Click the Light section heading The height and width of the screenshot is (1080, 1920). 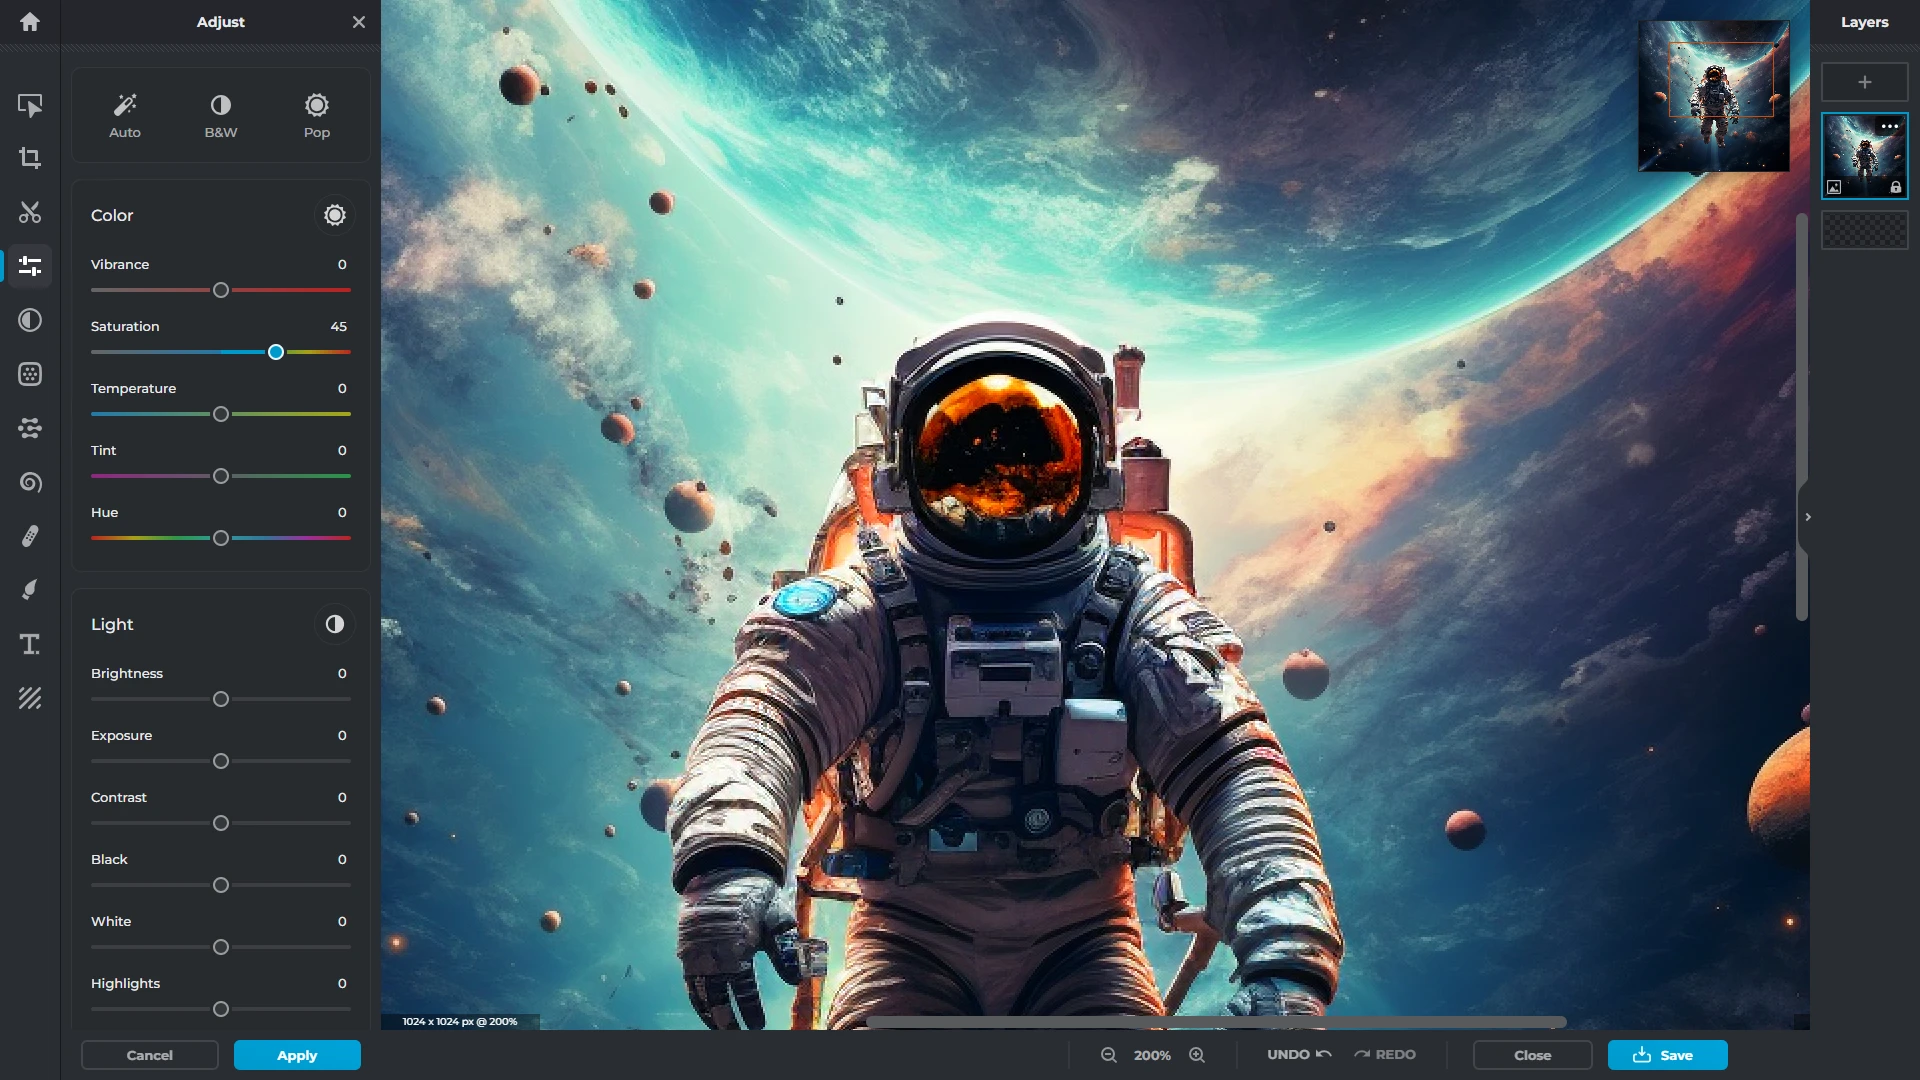[x=112, y=624]
